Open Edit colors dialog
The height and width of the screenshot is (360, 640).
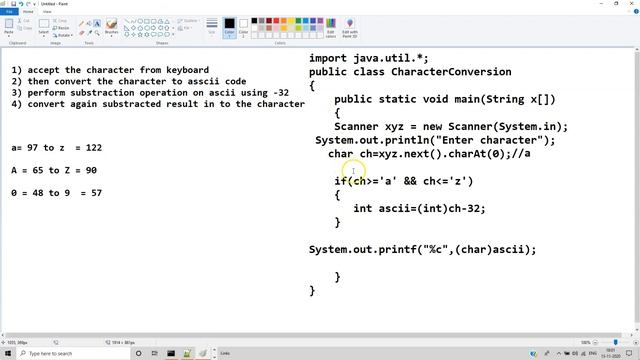coord(331,28)
